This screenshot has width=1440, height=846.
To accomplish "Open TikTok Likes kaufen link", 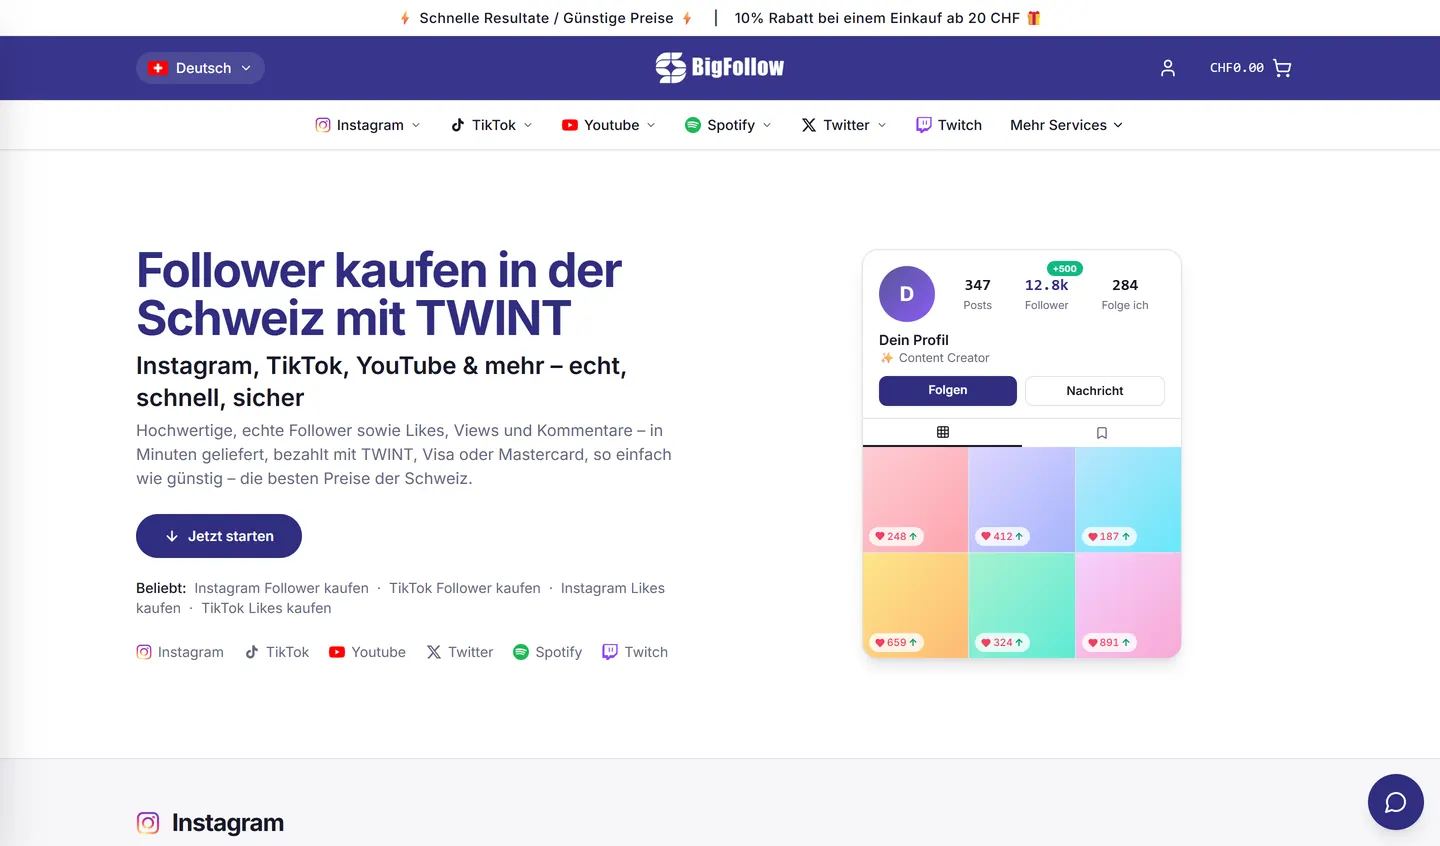I will pos(266,608).
